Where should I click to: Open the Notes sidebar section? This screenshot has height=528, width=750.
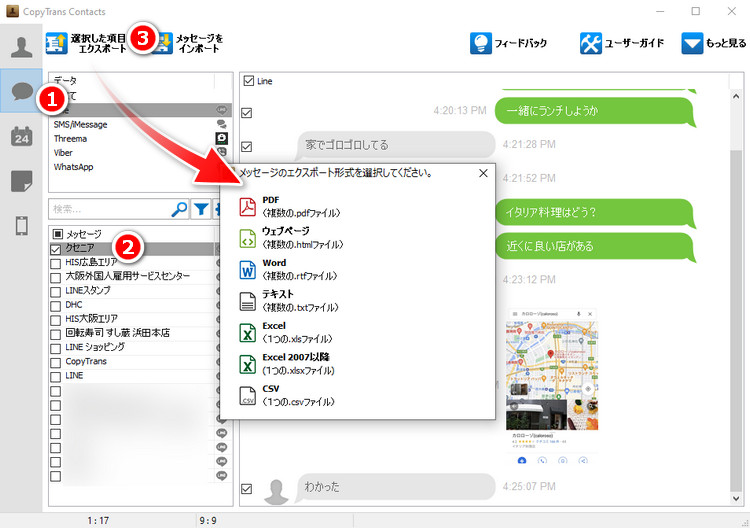point(22,181)
